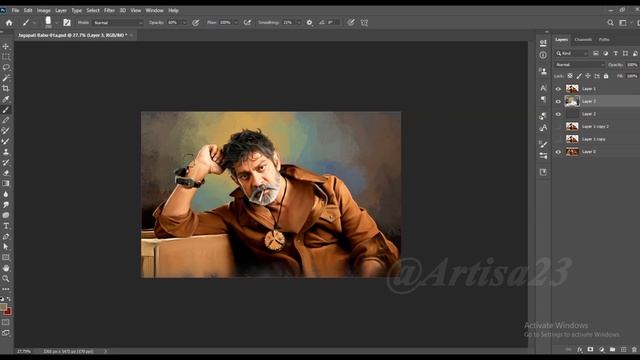640x360 pixels.
Task: Open the brush Opacity slider dropdown
Action: click(184, 23)
